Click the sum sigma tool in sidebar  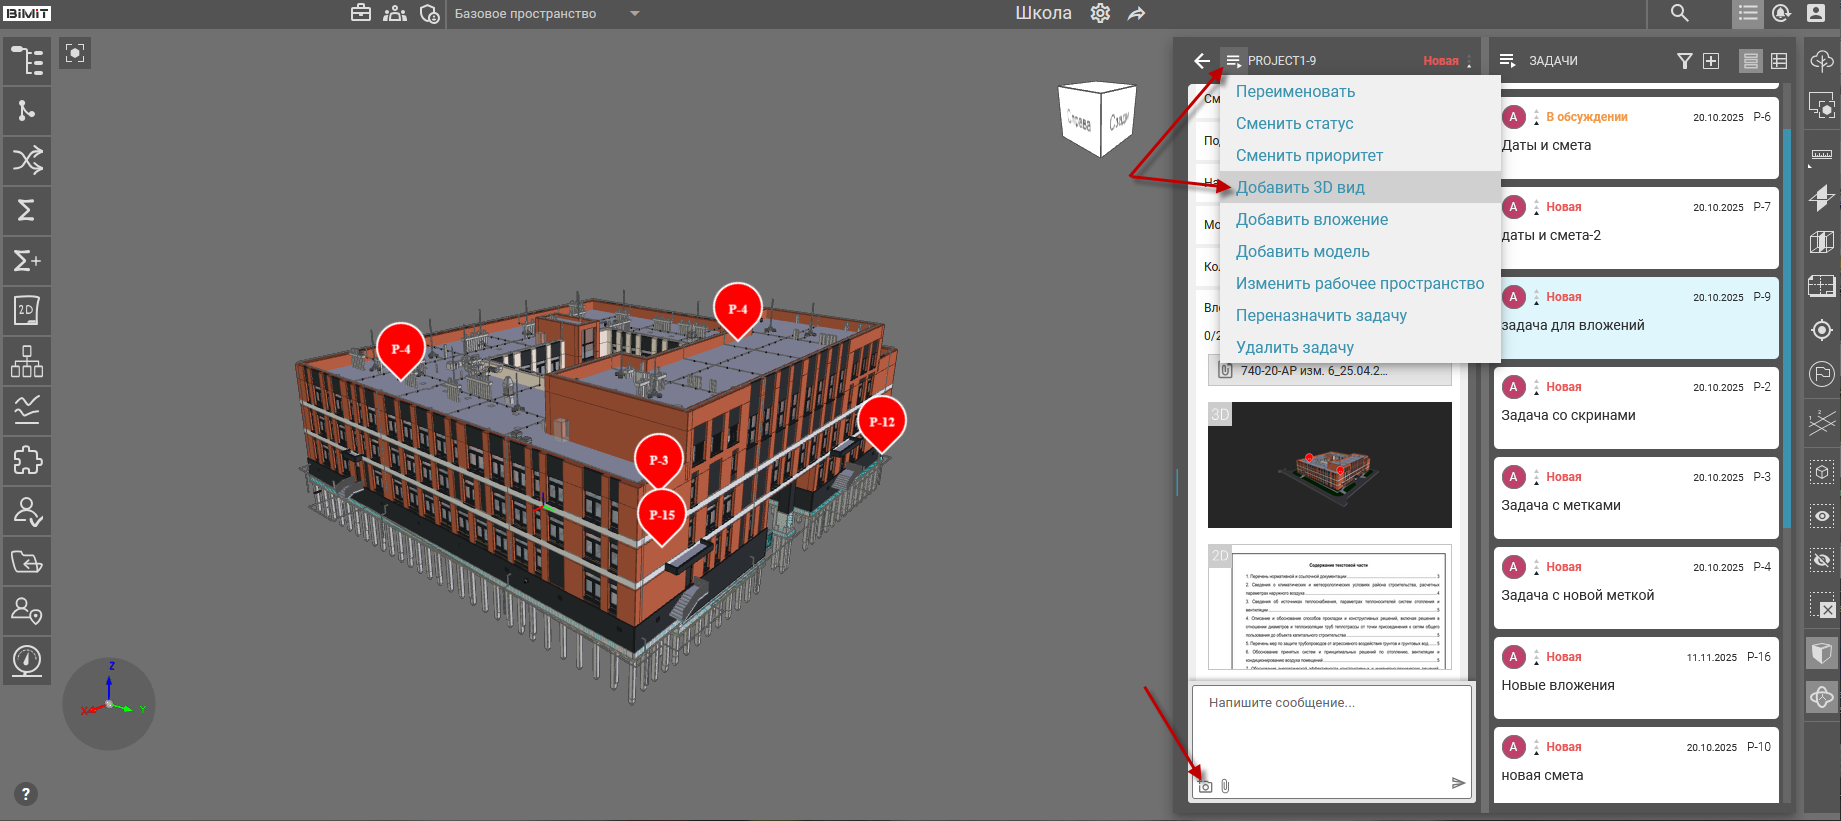[x=27, y=211]
